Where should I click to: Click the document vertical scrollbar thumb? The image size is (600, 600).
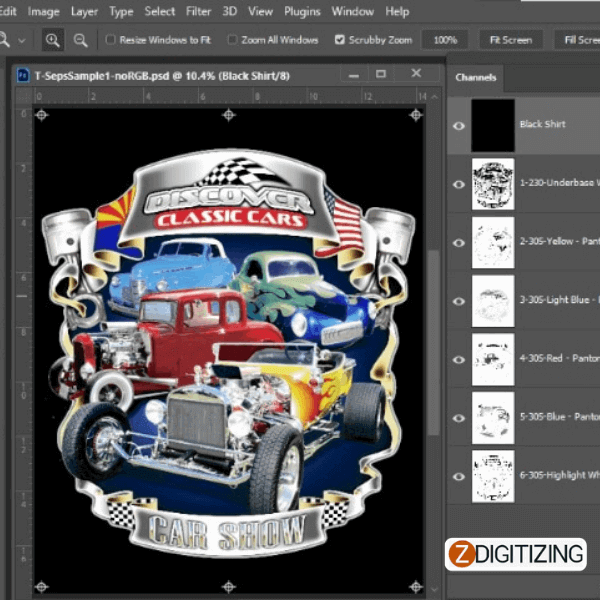(x=434, y=342)
